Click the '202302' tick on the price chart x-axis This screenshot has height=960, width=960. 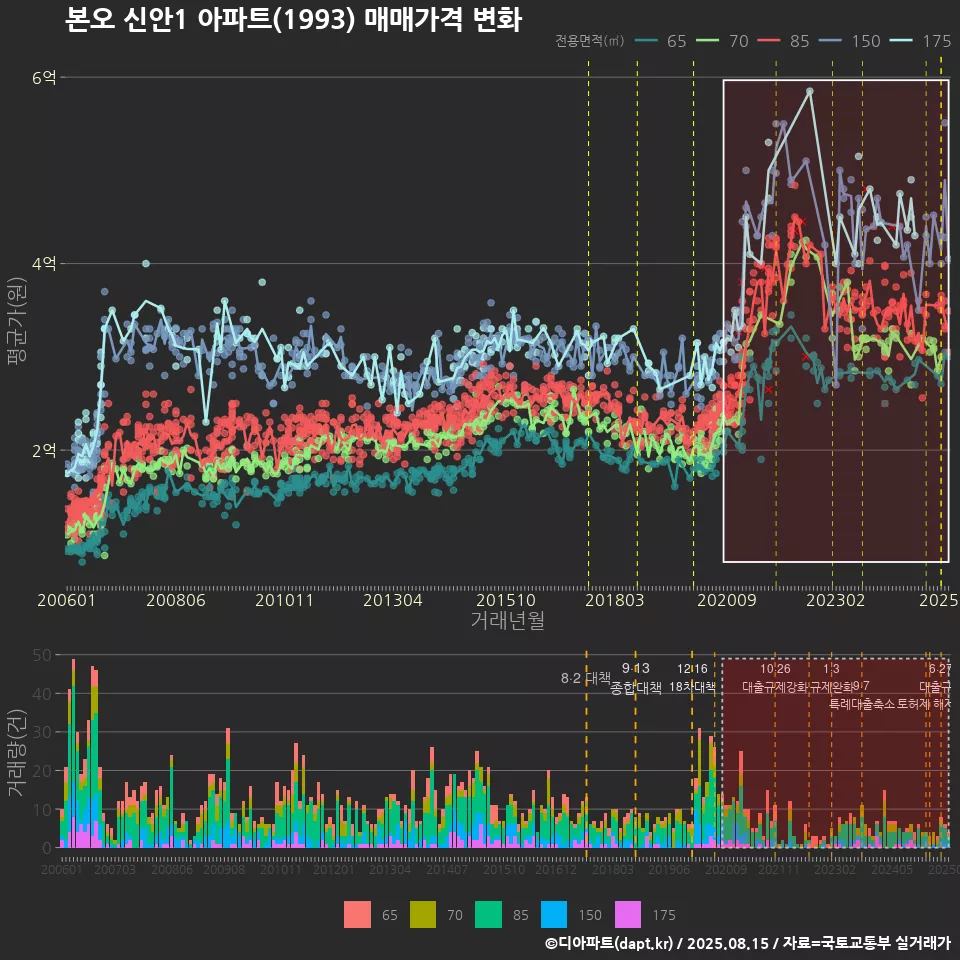836,600
